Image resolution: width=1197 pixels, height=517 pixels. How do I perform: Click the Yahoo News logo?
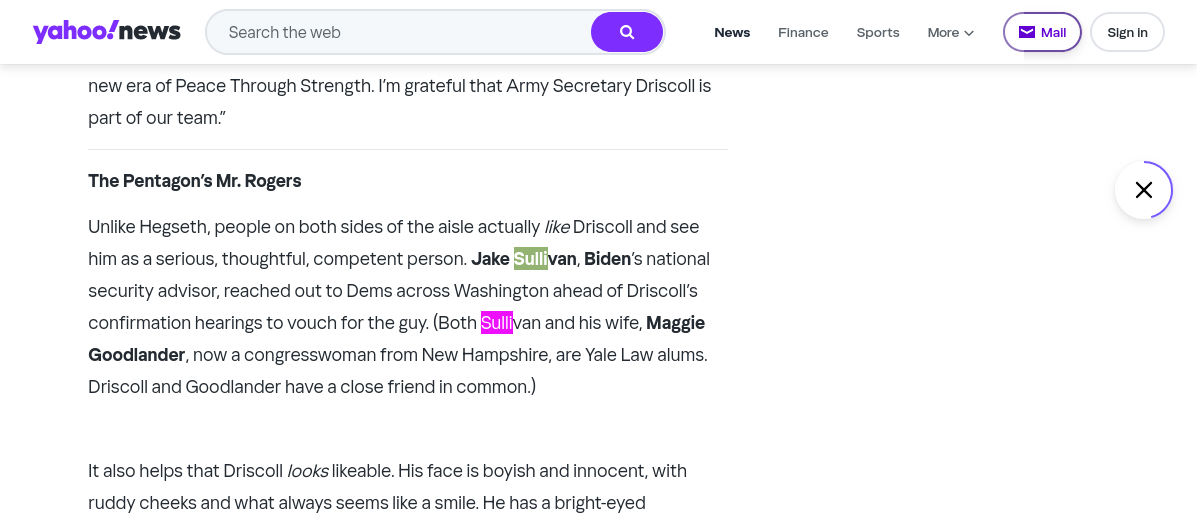click(x=106, y=32)
